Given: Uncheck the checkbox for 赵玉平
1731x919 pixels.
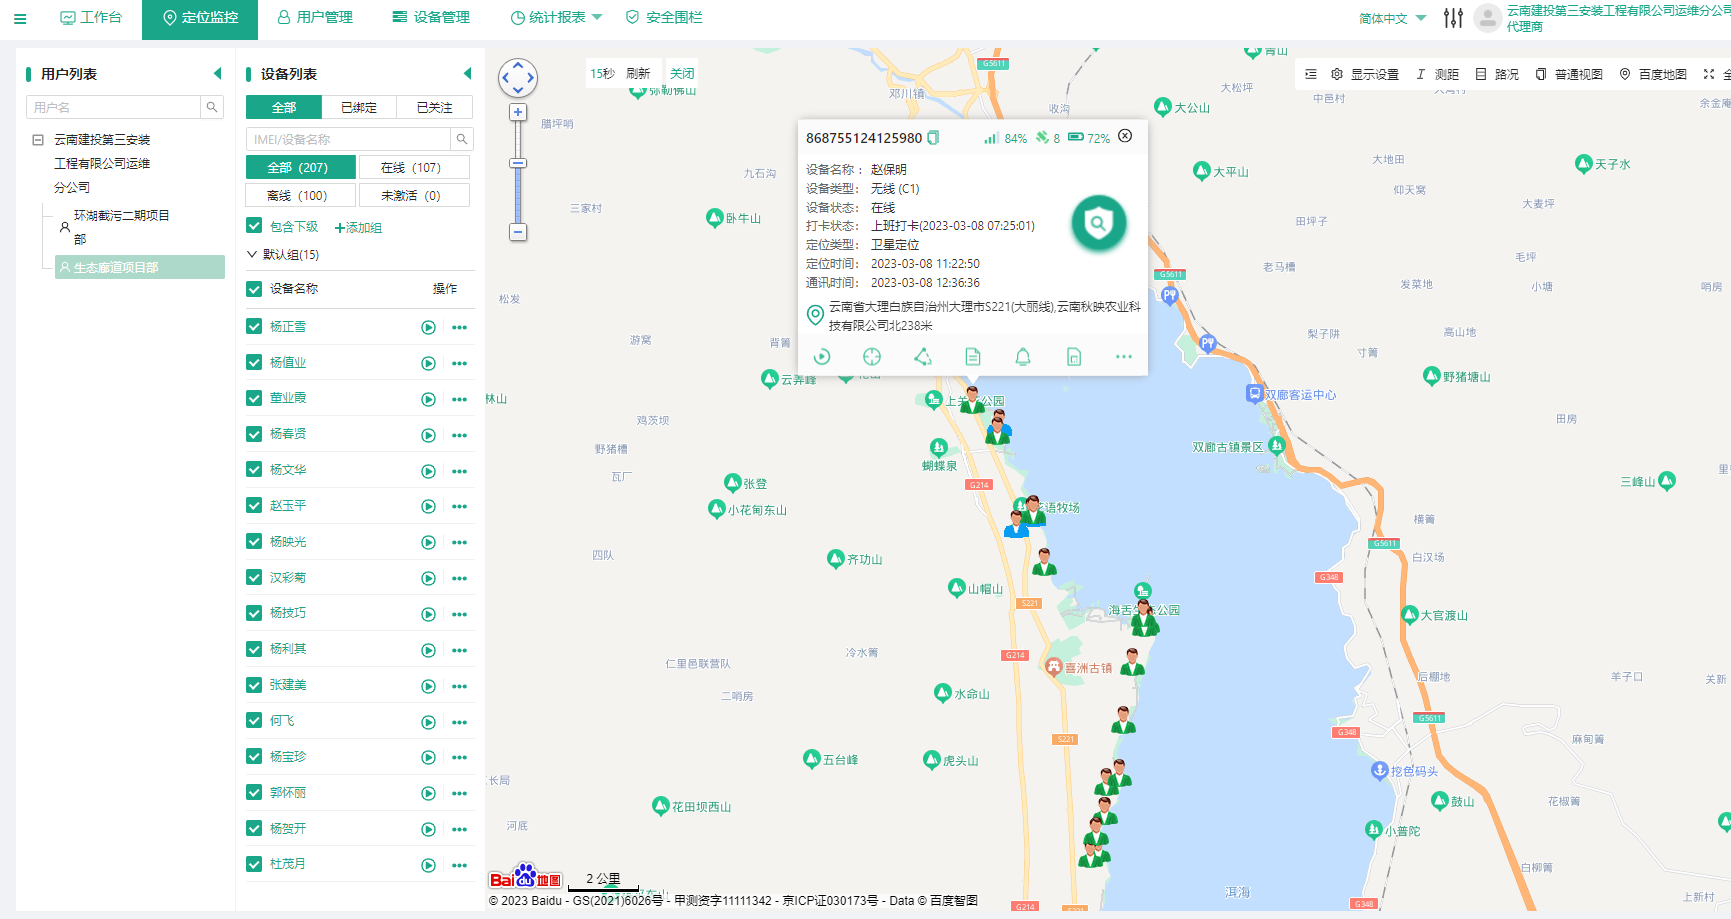Looking at the screenshot, I should coord(254,506).
